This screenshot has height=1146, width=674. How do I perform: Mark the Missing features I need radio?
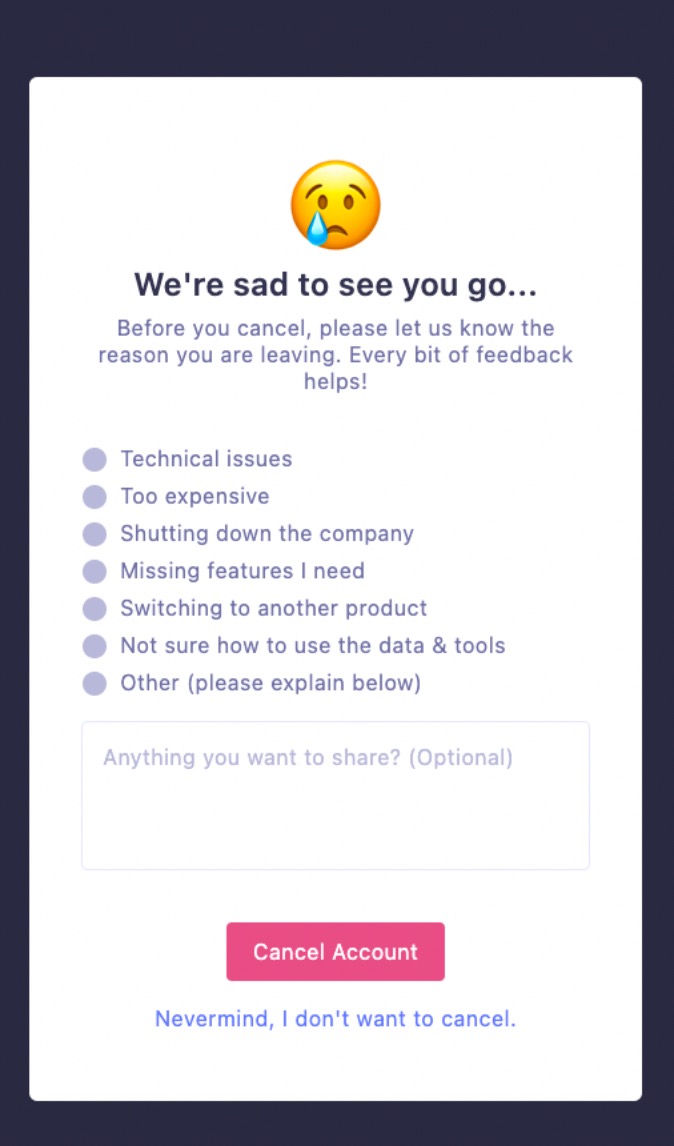click(94, 571)
